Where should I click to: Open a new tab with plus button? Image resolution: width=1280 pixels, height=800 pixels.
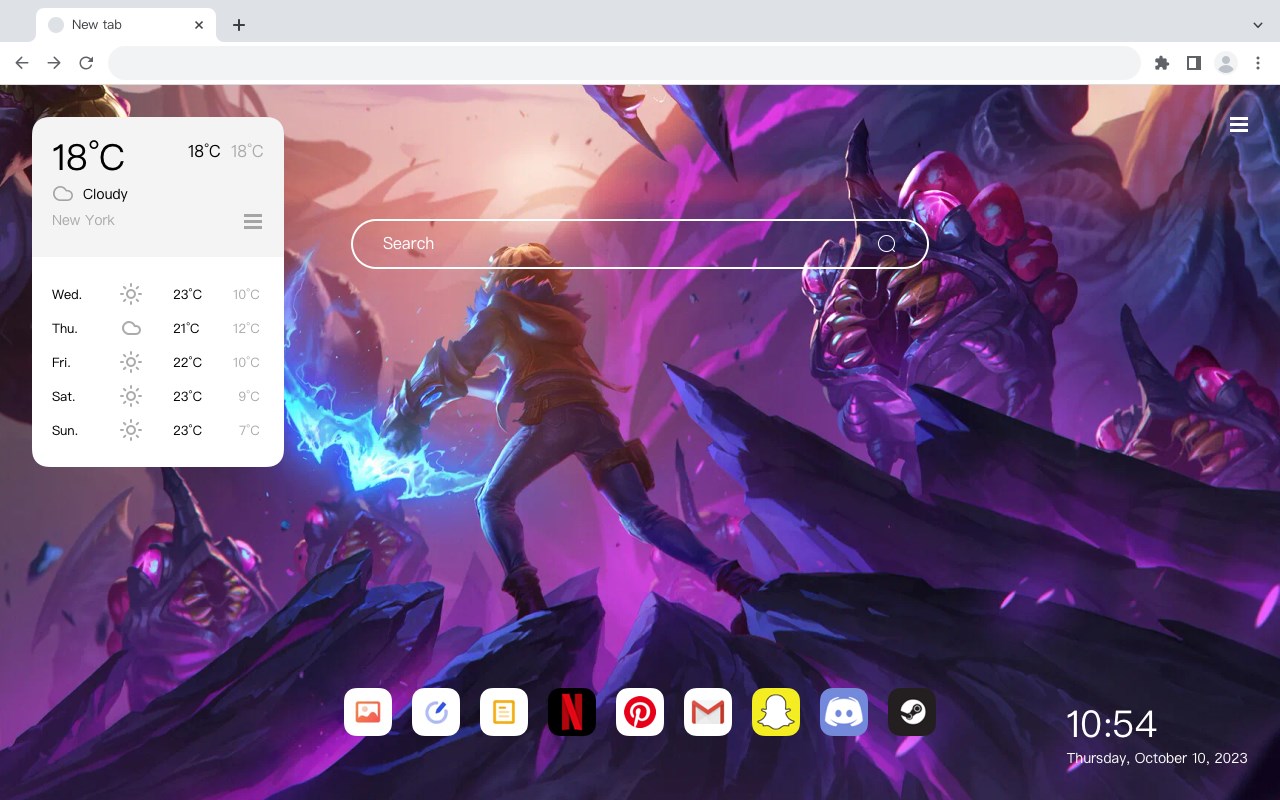pyautogui.click(x=238, y=25)
